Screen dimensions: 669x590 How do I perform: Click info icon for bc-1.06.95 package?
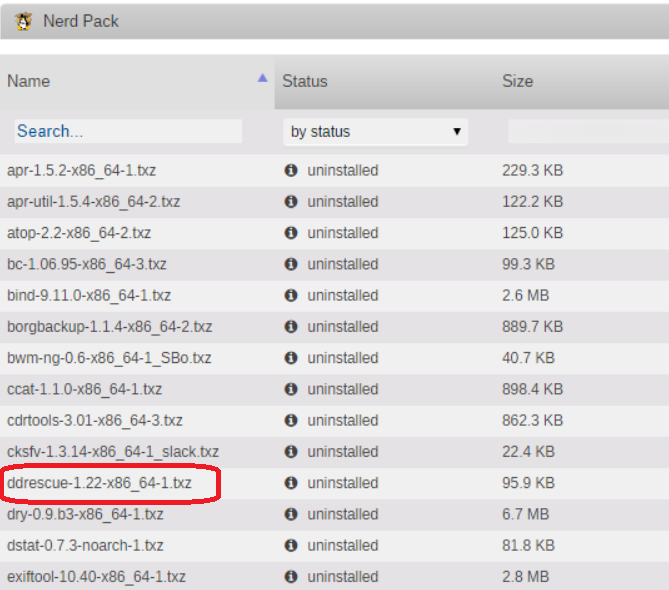click(291, 264)
